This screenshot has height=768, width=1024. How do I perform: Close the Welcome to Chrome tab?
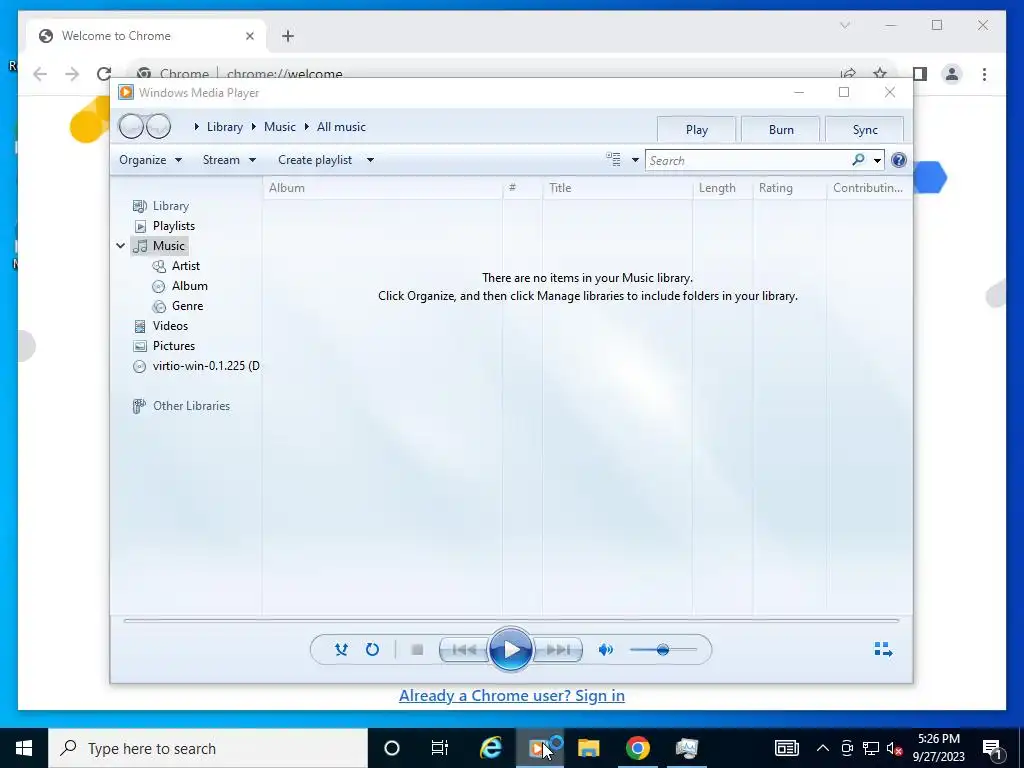click(x=249, y=36)
